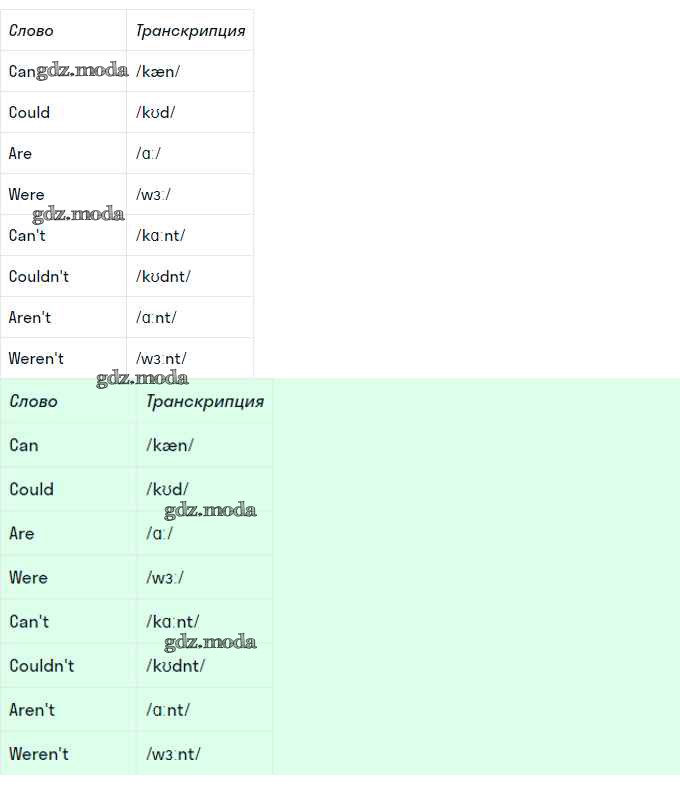Select the "Couldn't" word in the green table
Image resolution: width=680 pixels, height=810 pixels.
(x=42, y=665)
